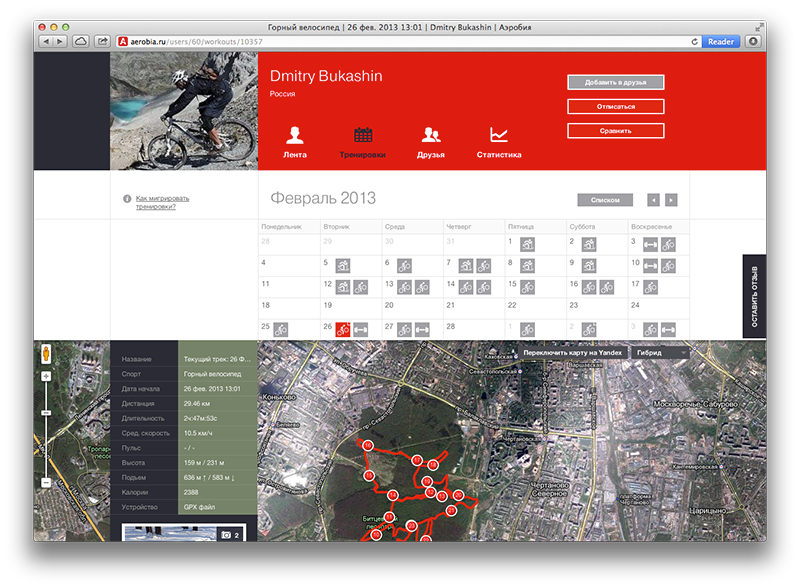Switch calendar to Списком list view
800x588 pixels.
click(605, 200)
